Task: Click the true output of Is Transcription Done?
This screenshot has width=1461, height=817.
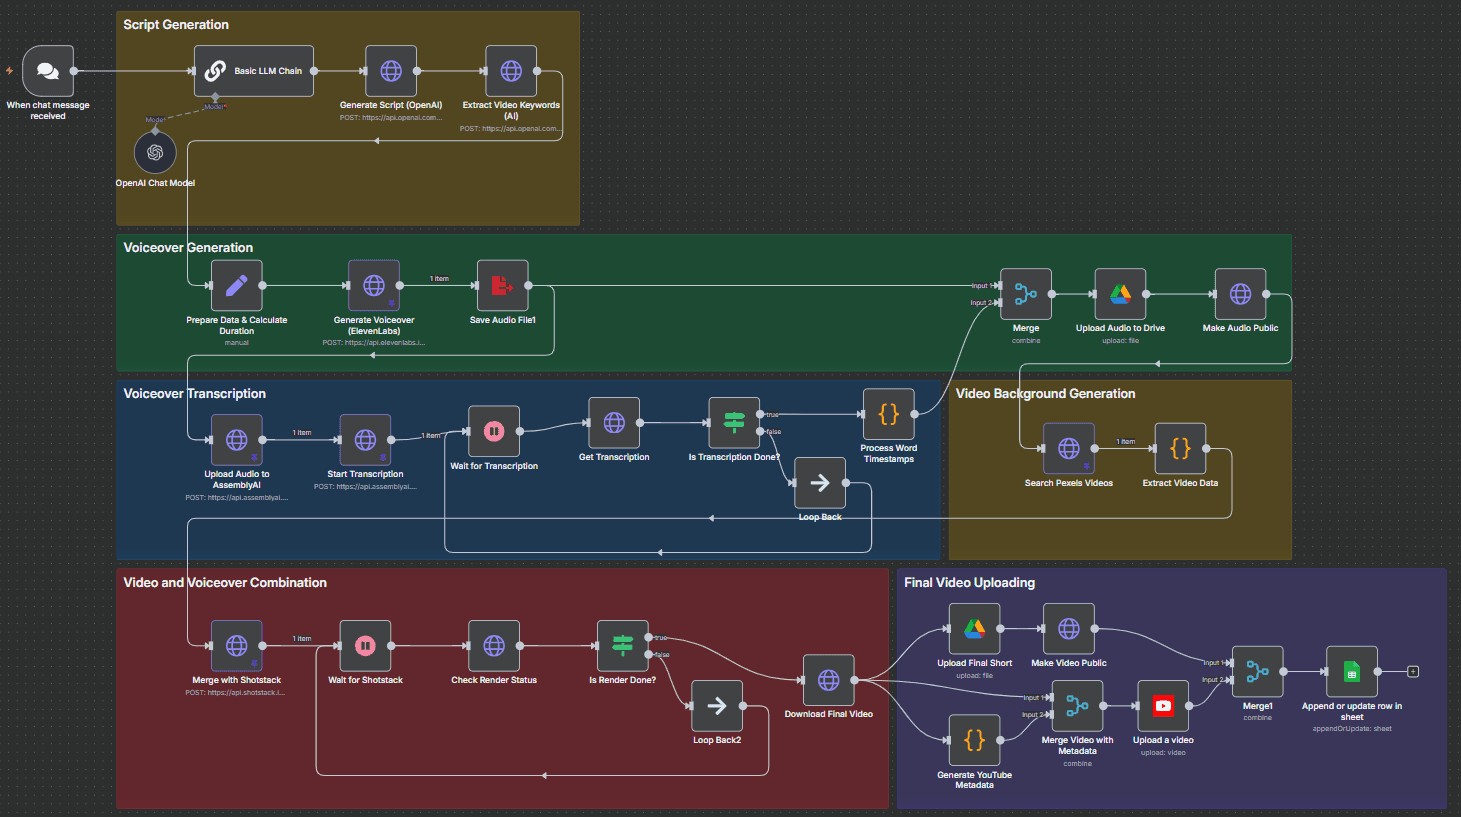Action: pyautogui.click(x=761, y=414)
